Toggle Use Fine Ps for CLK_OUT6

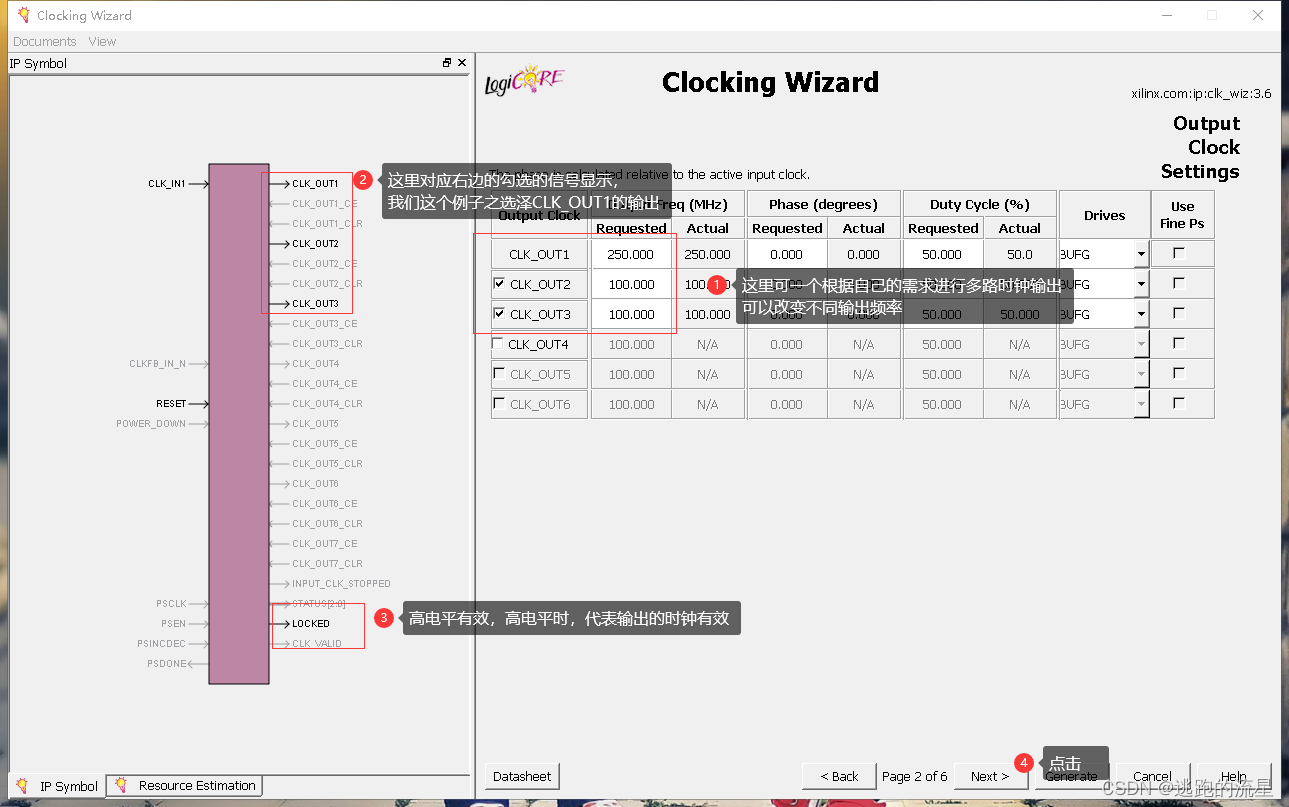coord(1179,403)
